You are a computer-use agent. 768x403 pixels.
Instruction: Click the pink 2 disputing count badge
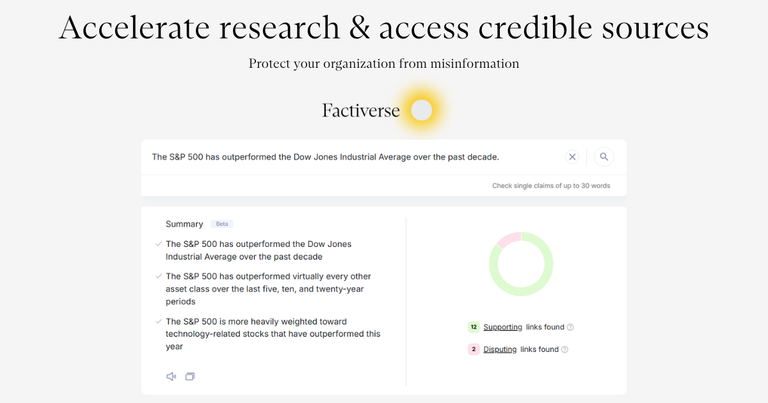point(473,350)
